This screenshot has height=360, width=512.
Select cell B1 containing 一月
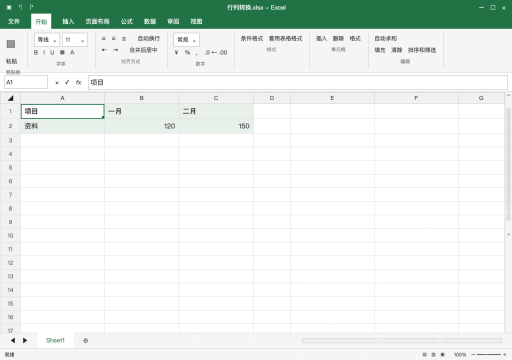point(142,111)
